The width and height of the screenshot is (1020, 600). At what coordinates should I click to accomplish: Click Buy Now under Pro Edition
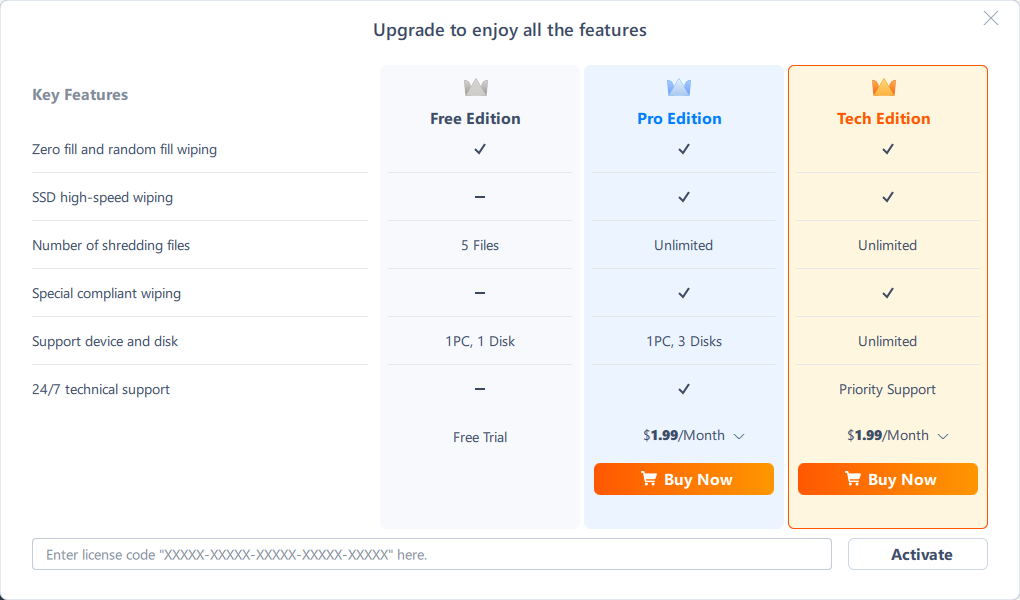[x=684, y=479]
